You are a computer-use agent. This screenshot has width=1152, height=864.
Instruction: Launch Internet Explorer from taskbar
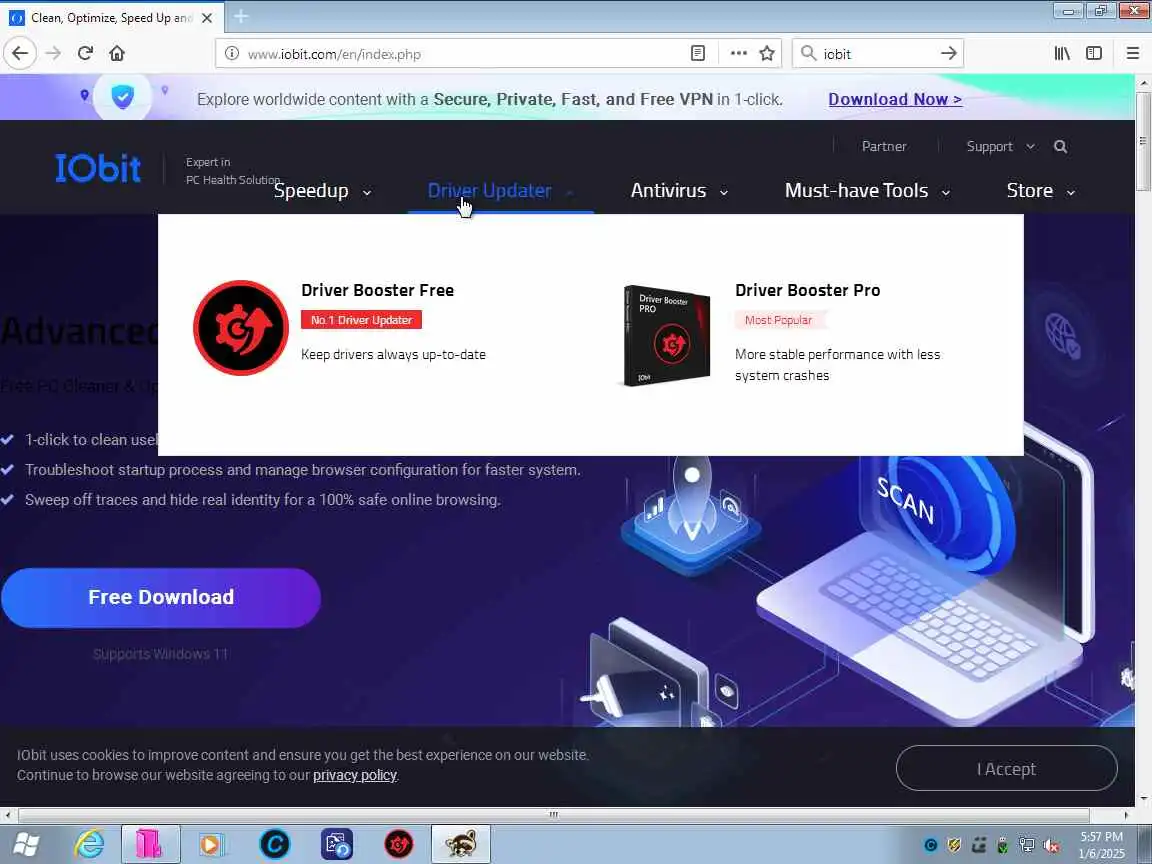(x=89, y=845)
